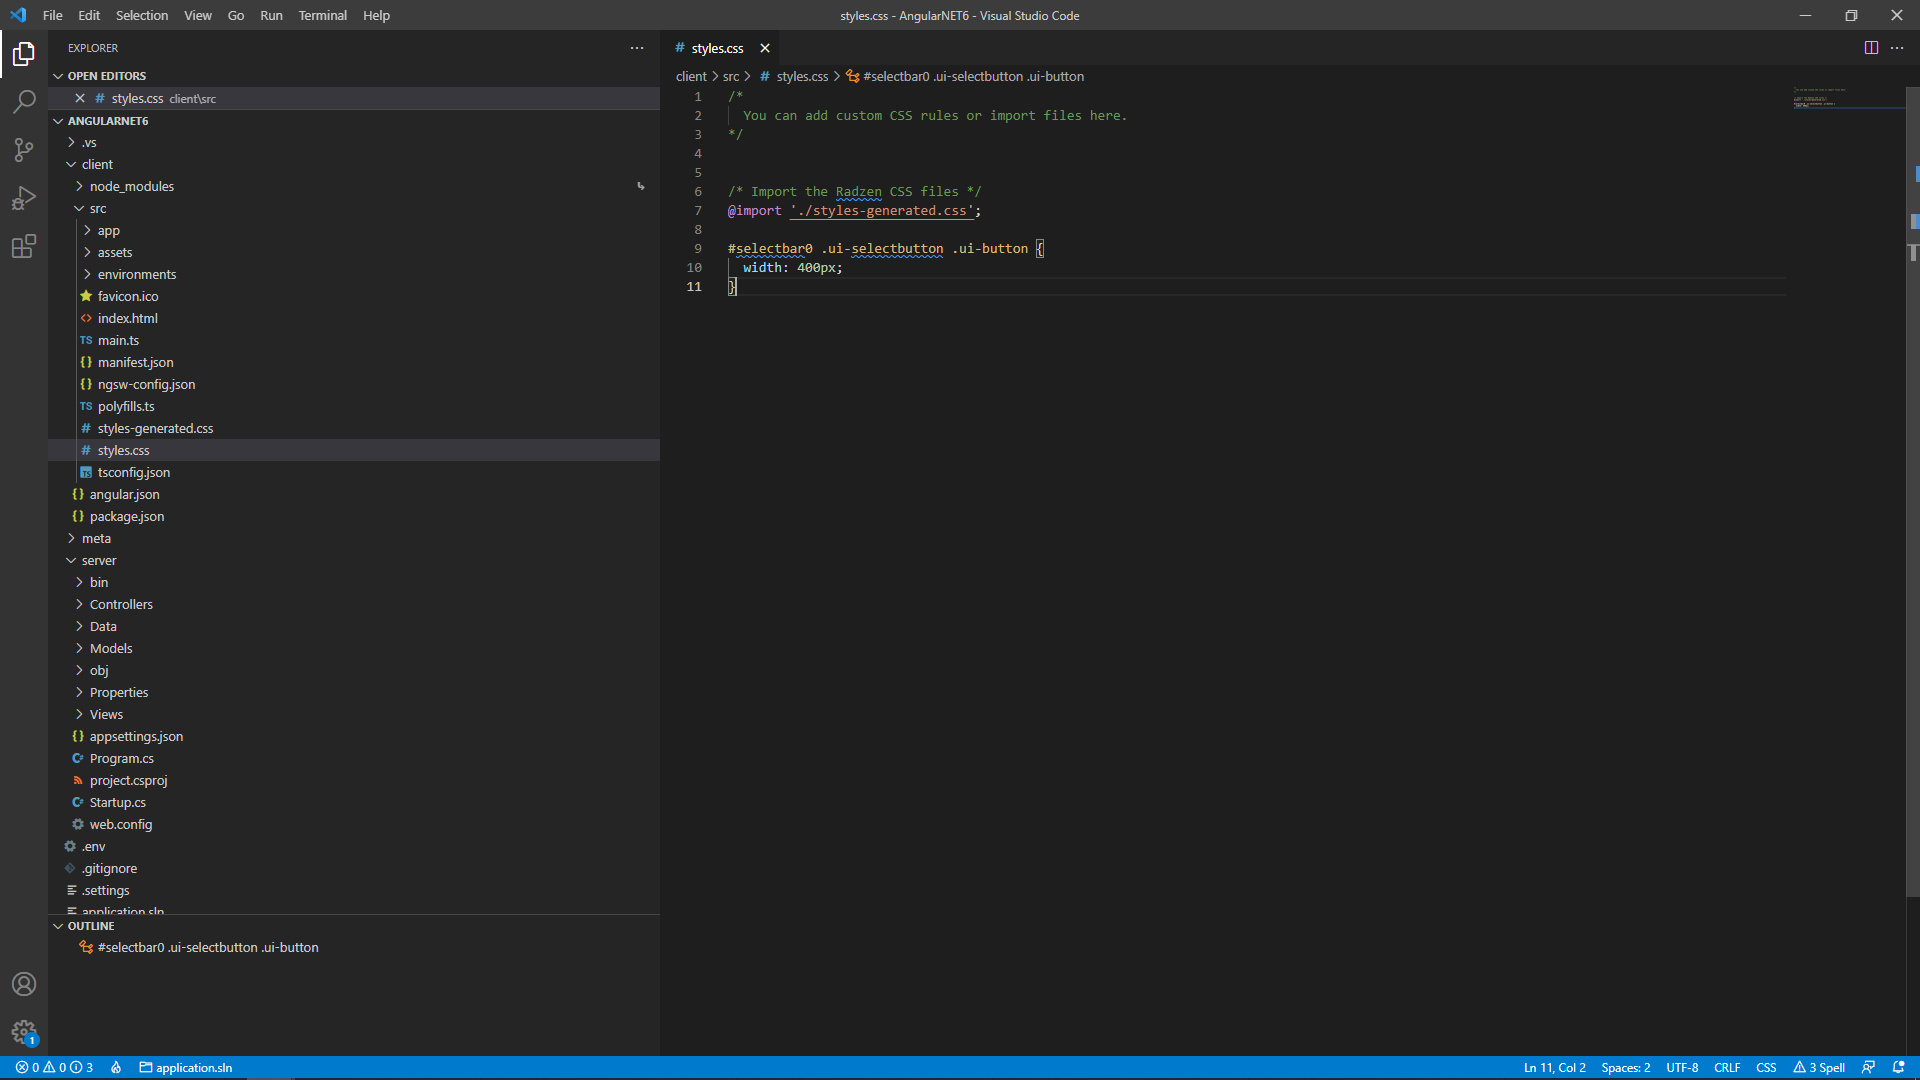Click Ln 11, Col 2 status item

[x=1554, y=1068]
